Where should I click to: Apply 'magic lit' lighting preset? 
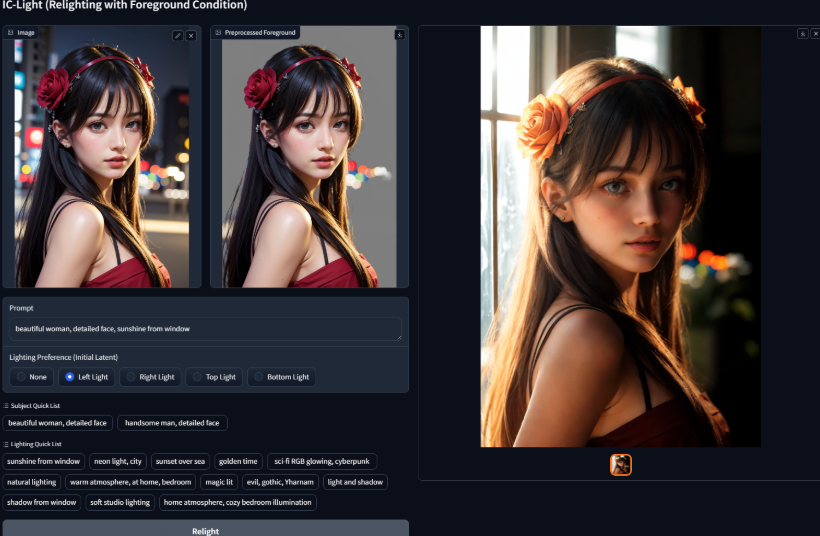pos(219,482)
